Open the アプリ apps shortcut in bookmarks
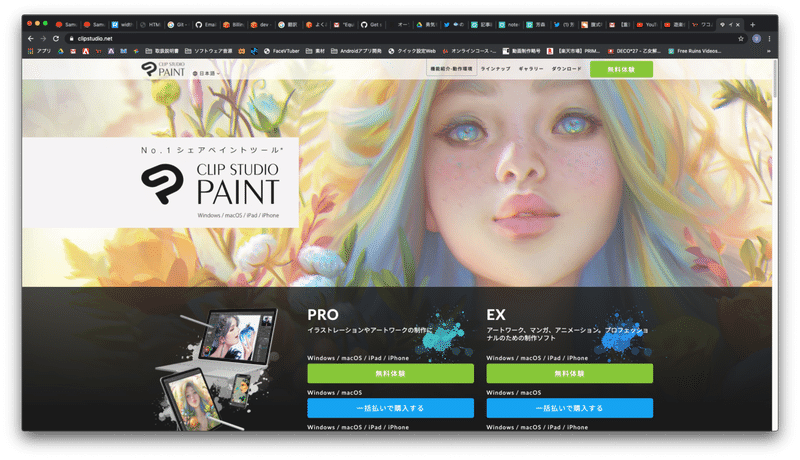Image resolution: width=800 pixels, height=460 pixels. pyautogui.click(x=40, y=51)
